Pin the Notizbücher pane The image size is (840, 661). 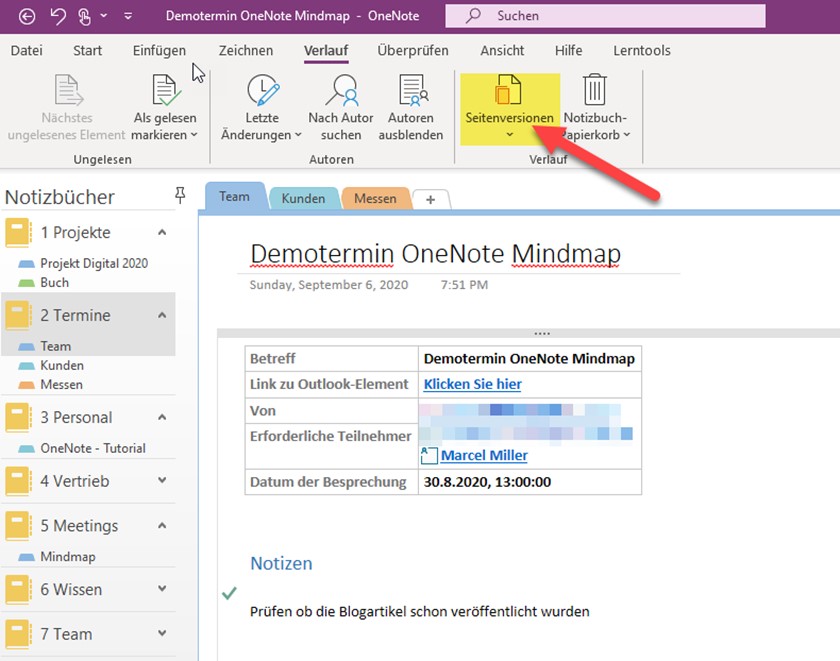180,196
